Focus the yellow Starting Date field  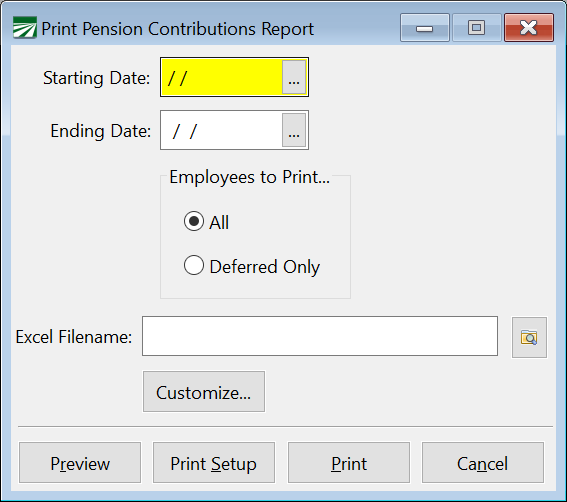[x=221, y=77]
